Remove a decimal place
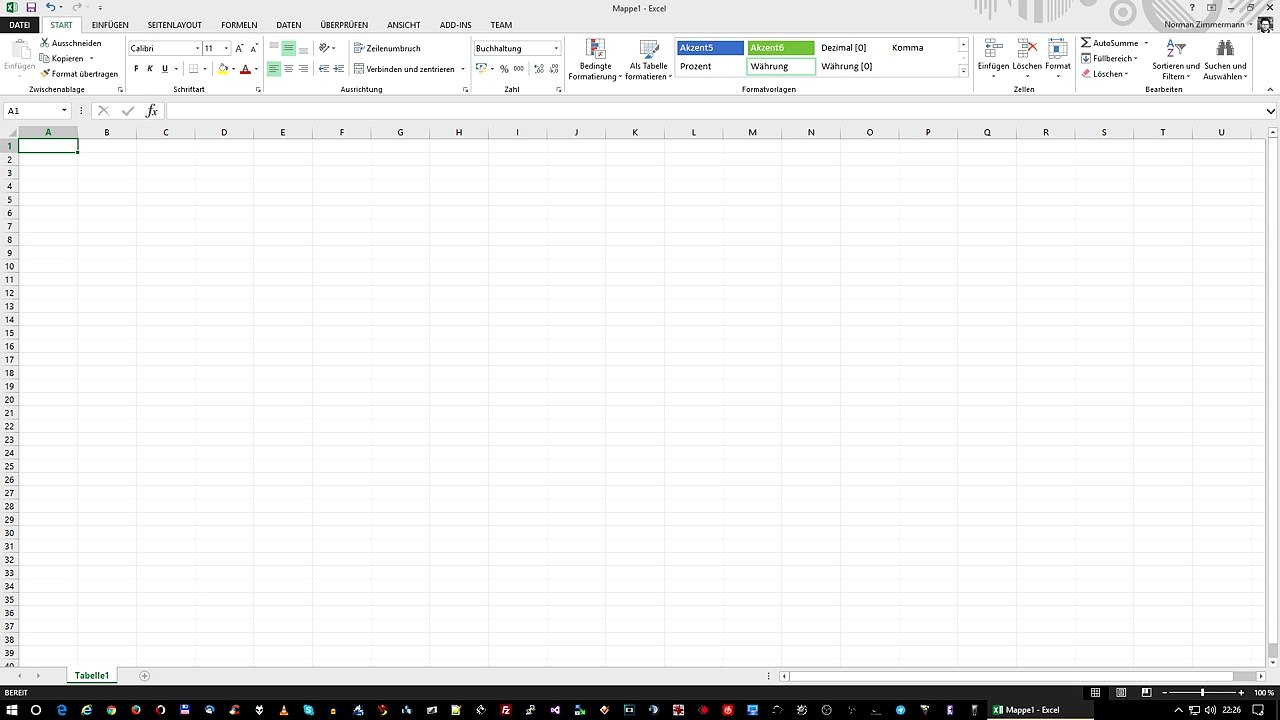 tap(553, 69)
